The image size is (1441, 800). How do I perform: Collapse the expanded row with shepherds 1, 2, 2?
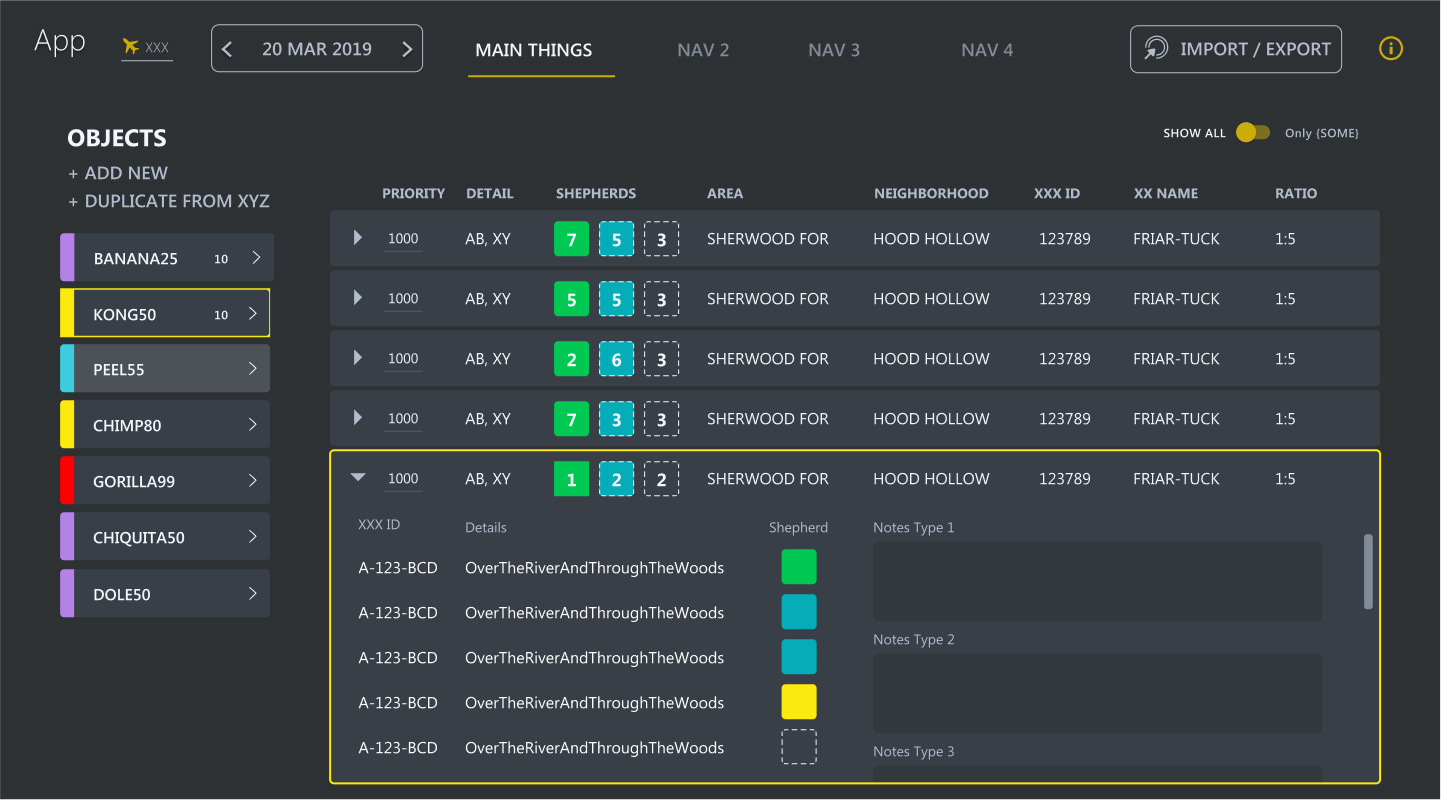(x=358, y=478)
